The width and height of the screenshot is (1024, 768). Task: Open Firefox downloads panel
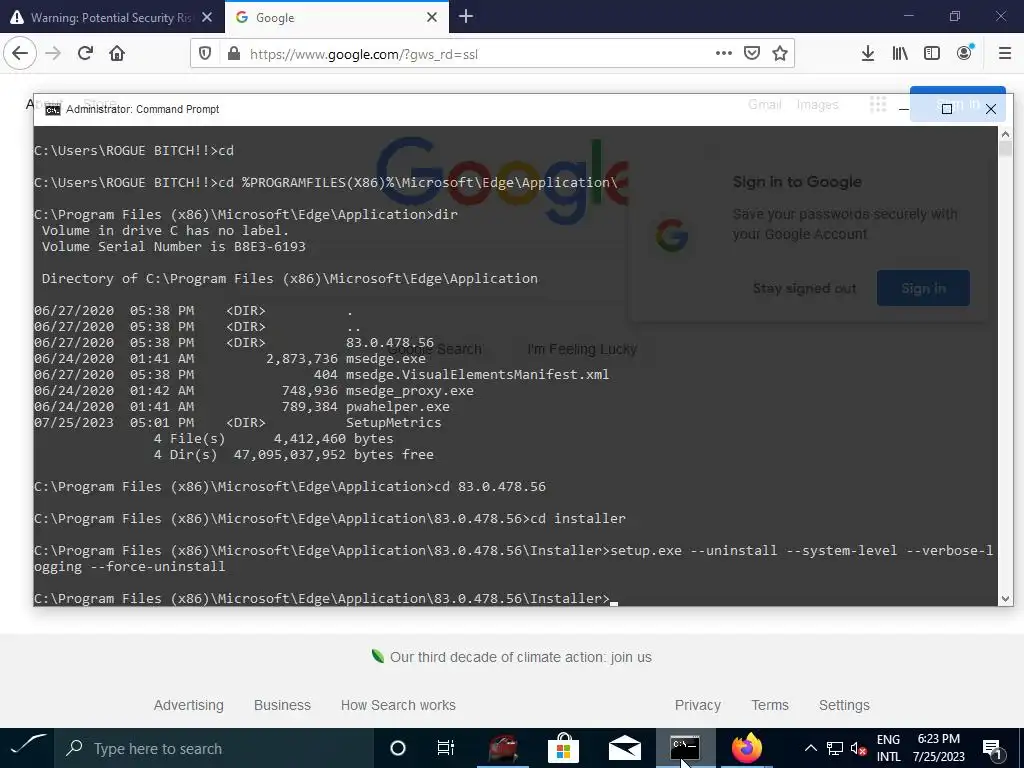(x=867, y=54)
